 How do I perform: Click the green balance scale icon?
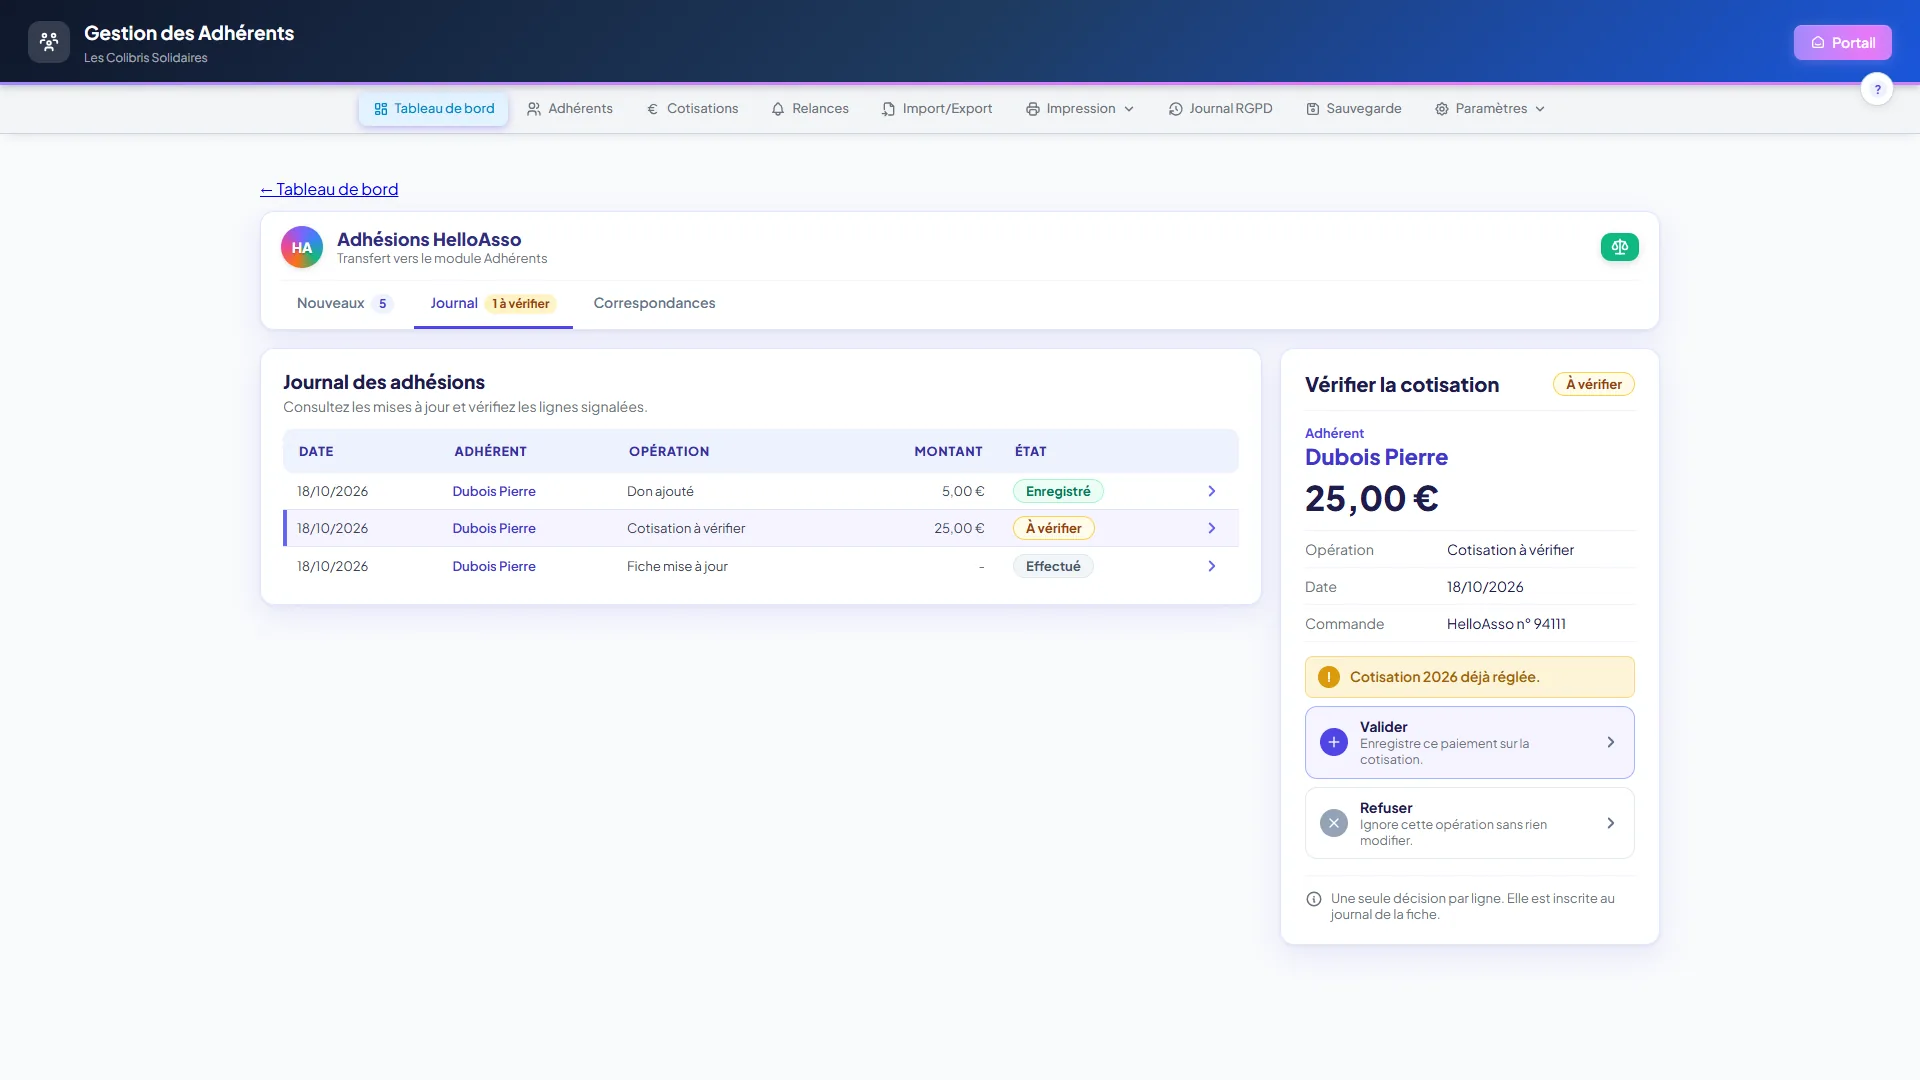click(x=1619, y=247)
